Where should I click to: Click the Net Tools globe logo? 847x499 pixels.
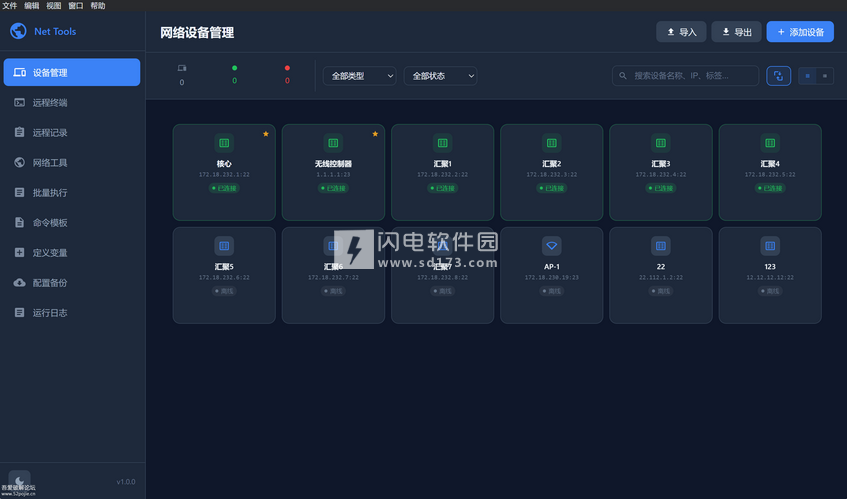point(18,31)
